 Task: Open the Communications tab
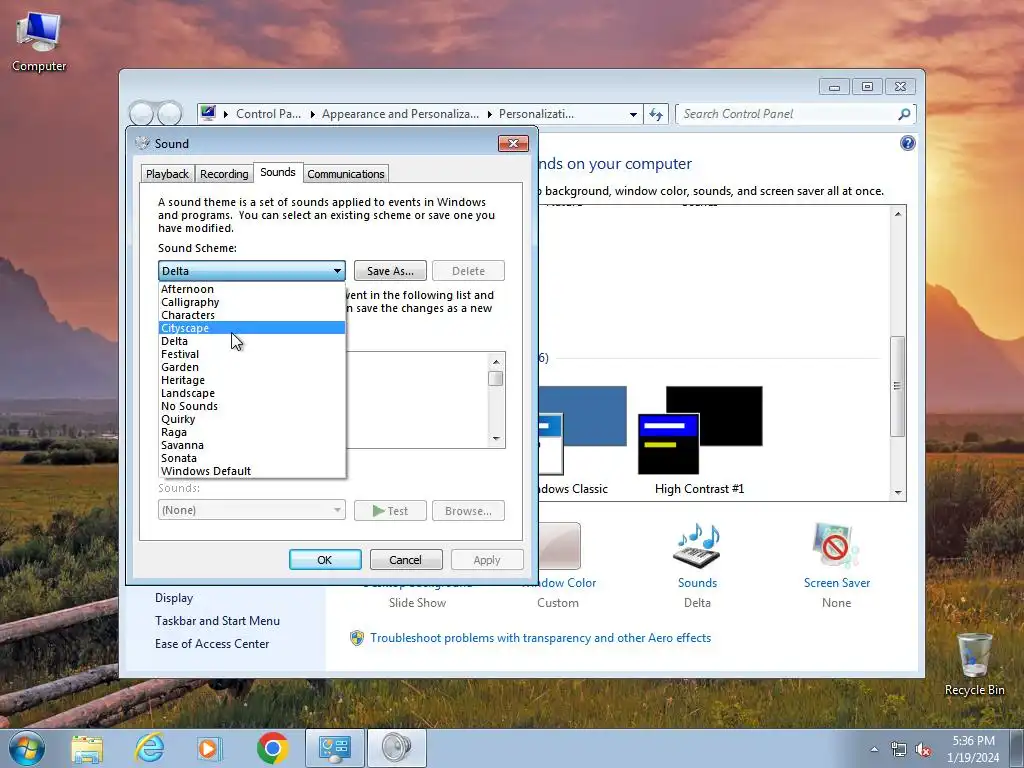coord(345,174)
